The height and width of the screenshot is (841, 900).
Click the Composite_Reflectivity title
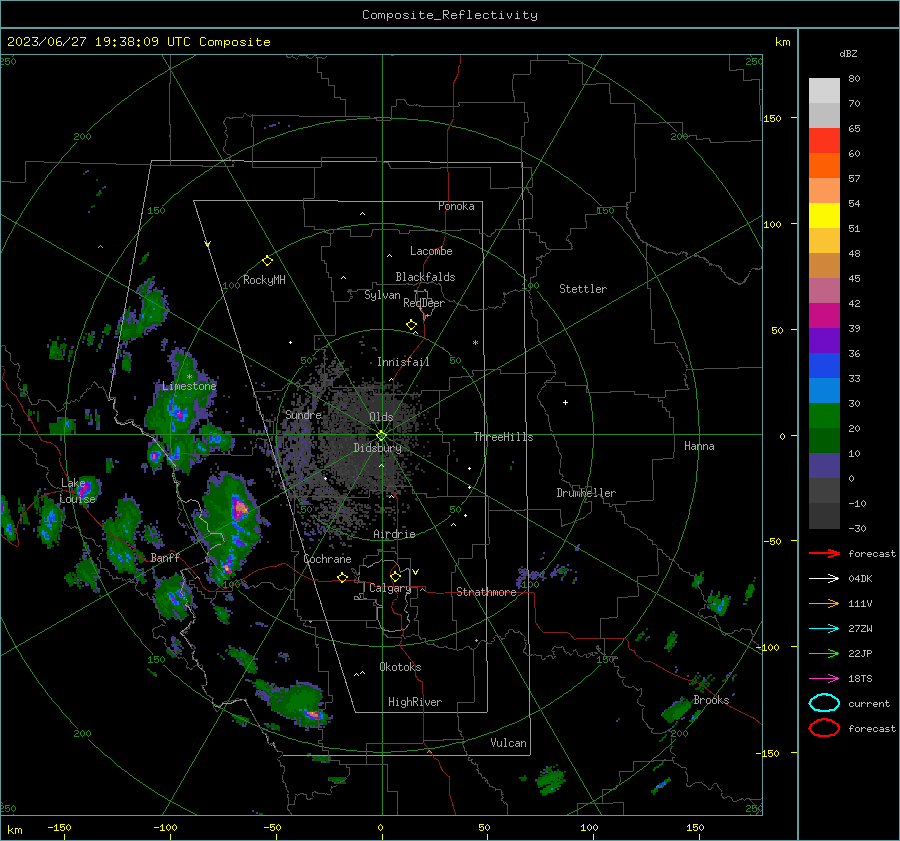point(450,15)
